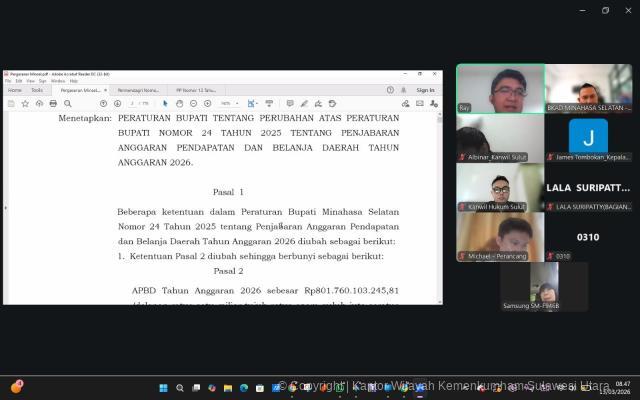Open the Windows Start menu
This screenshot has width=640, height=400.
coord(163,388)
